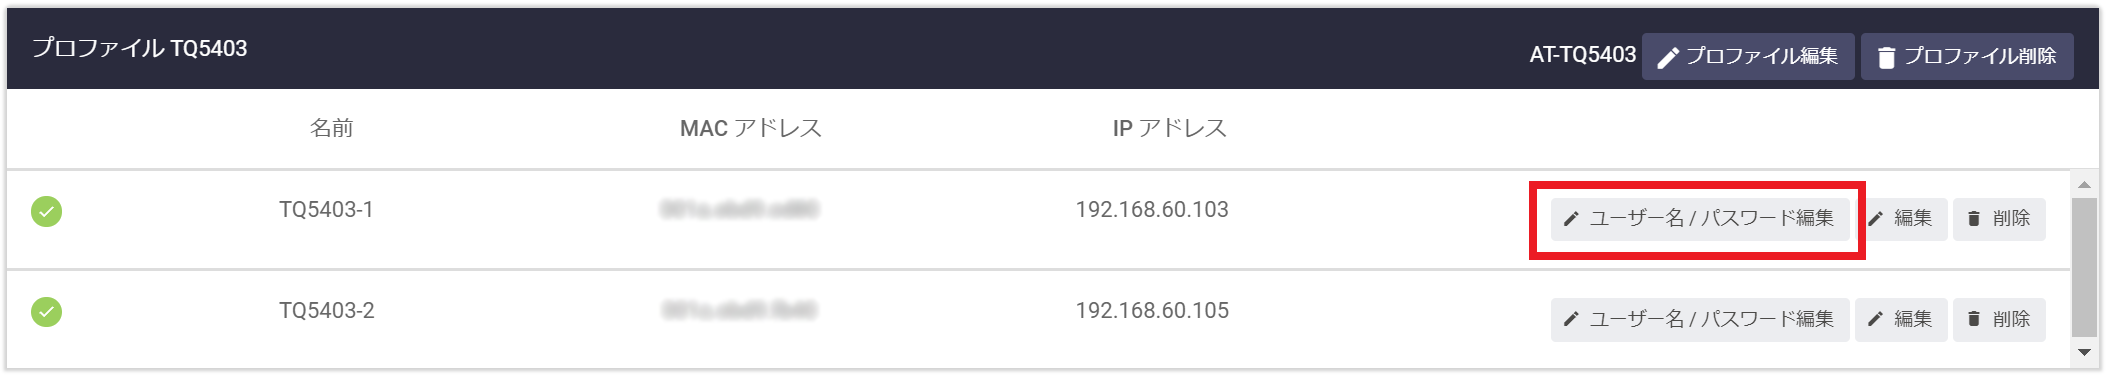Screen dimensions: 2109x376
Task: Click the scrollbar up arrow
Action: 2084,185
